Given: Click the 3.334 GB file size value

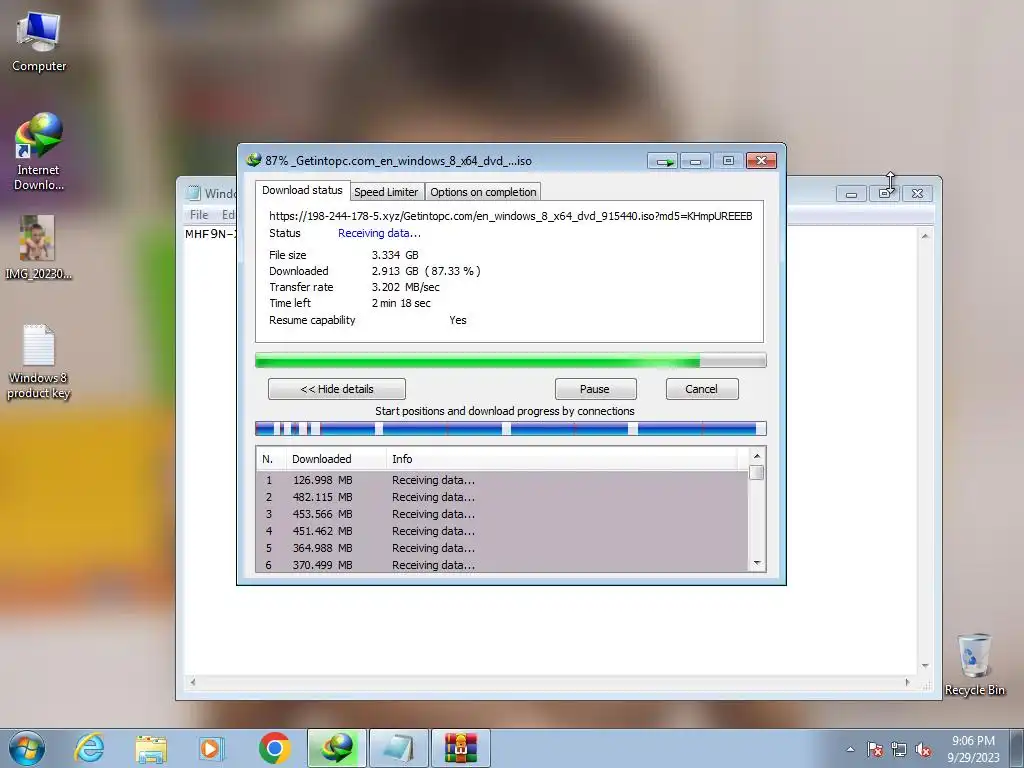Looking at the screenshot, I should coord(395,255).
